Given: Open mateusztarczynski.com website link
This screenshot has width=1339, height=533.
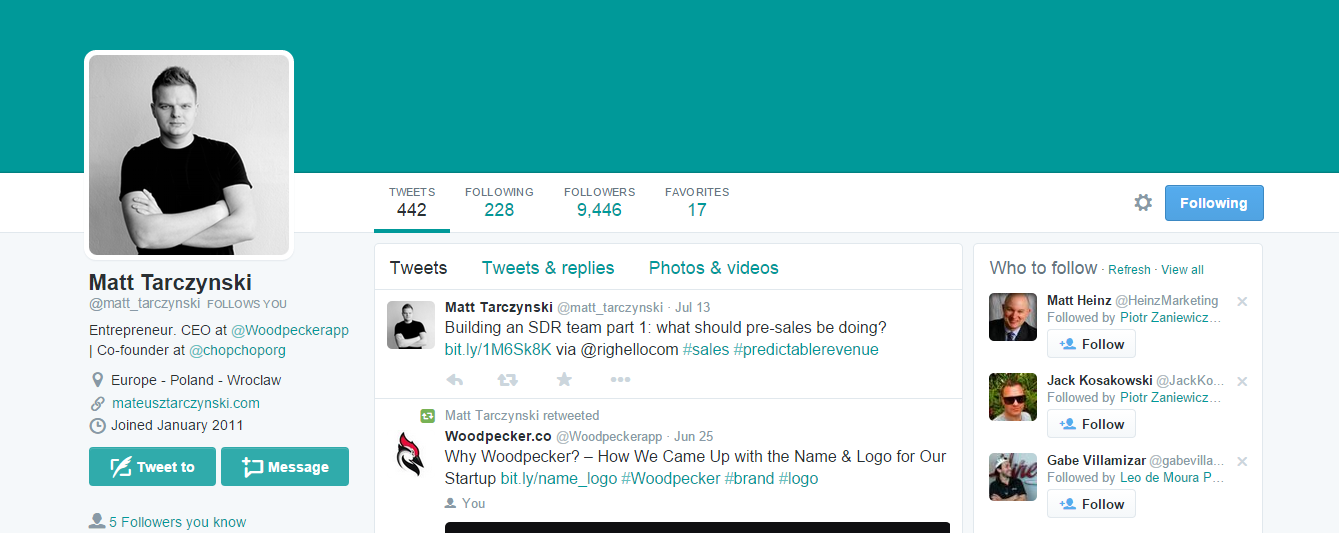Looking at the screenshot, I should 186,403.
